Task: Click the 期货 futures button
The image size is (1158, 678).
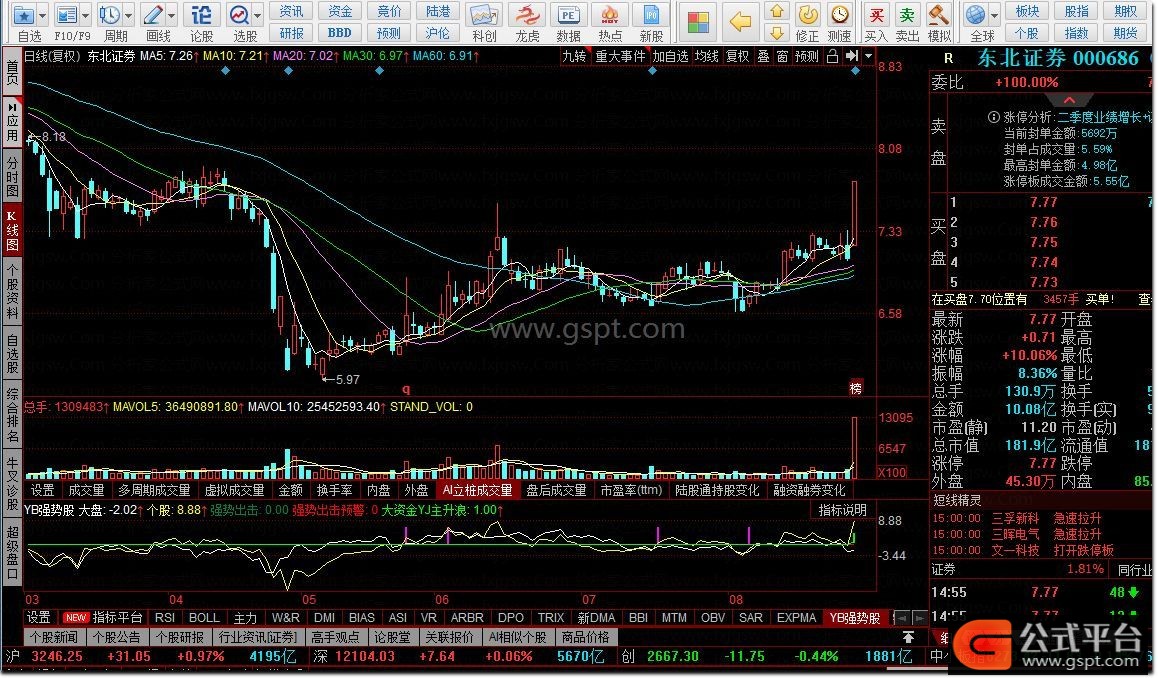Action: [1126, 32]
